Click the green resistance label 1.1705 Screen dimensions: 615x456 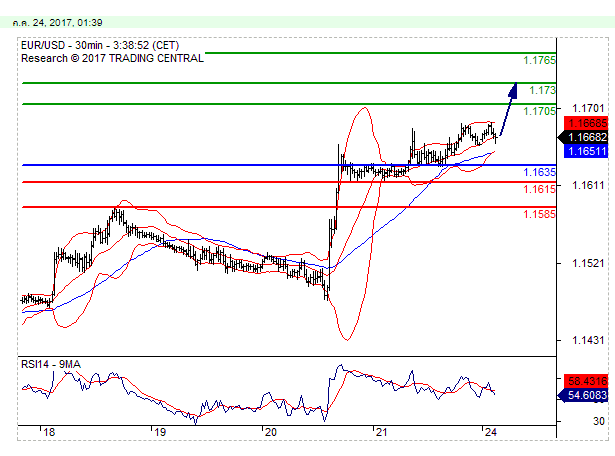[x=539, y=111]
